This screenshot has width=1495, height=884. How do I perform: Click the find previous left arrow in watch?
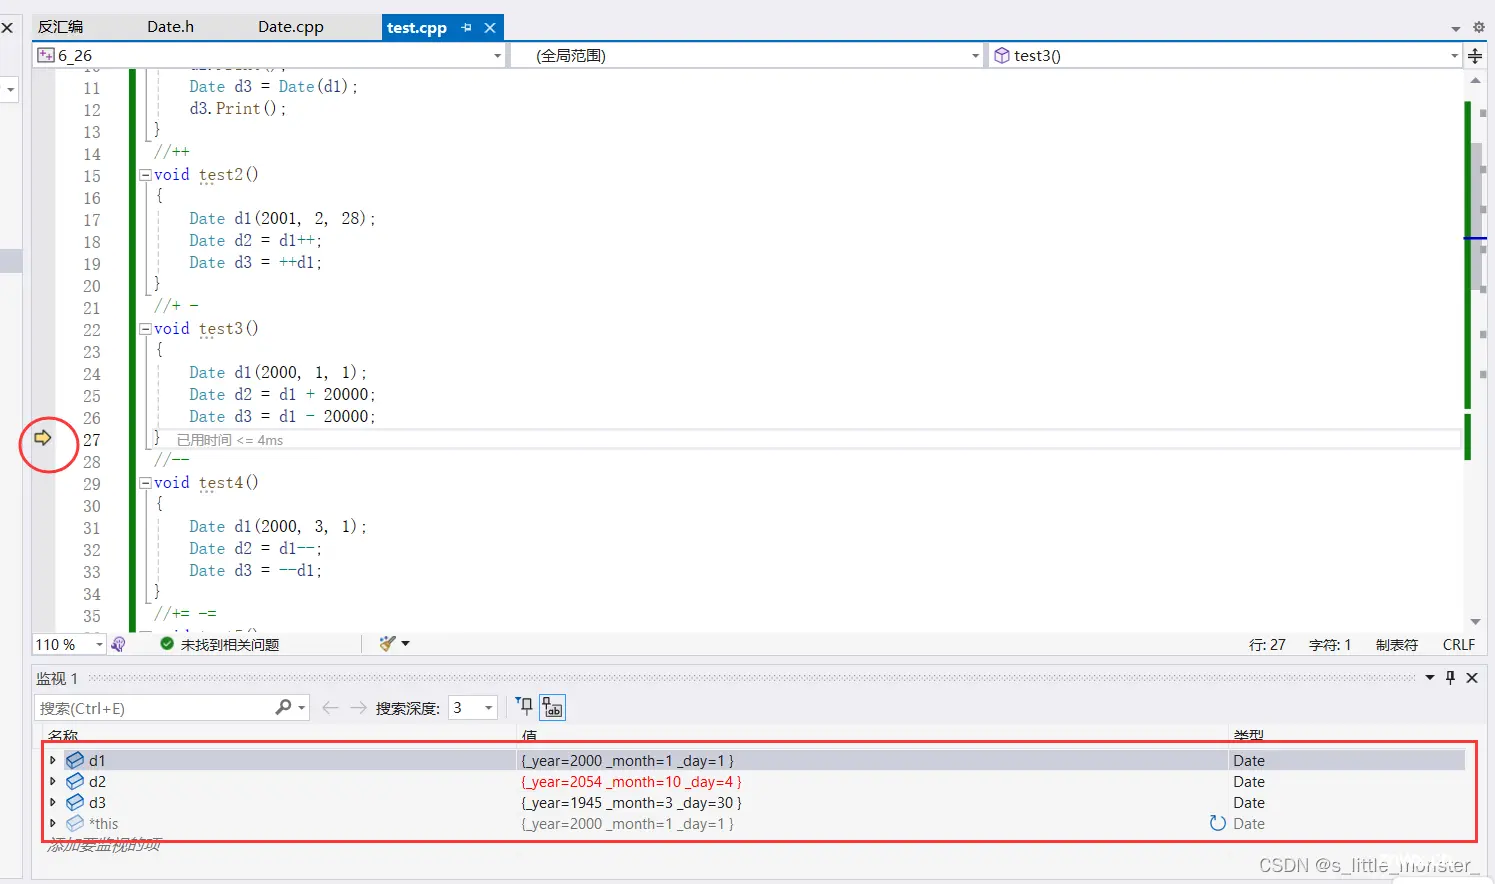coord(330,708)
